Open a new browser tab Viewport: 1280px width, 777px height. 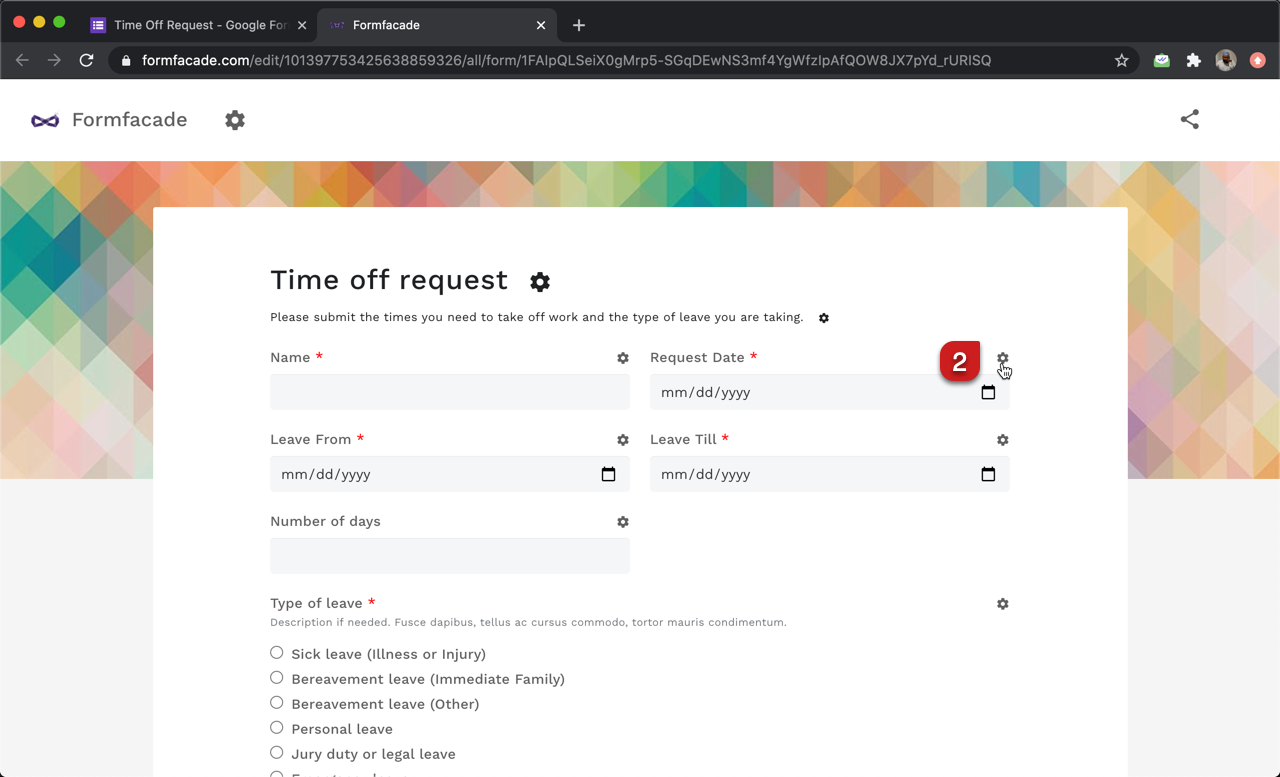click(x=579, y=25)
